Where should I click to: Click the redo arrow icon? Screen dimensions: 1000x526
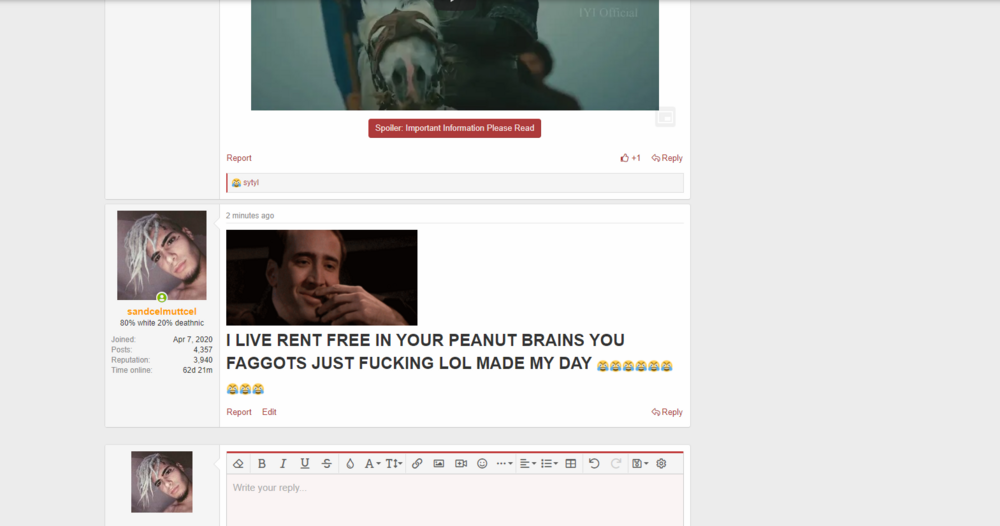616,464
